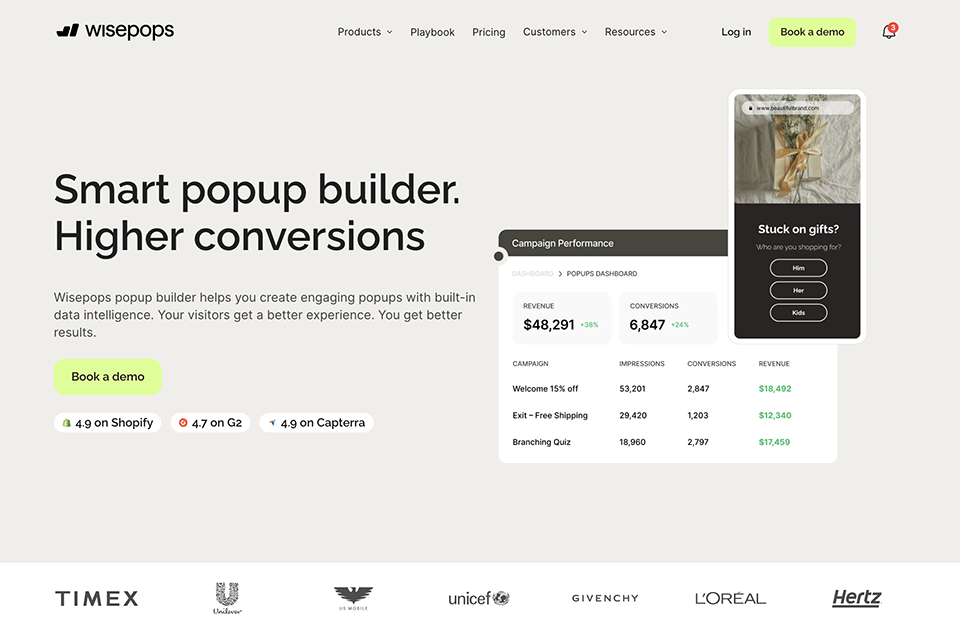This screenshot has width=960, height=640.
Task: Click the Welcome 15% off campaign row
Action: pos(668,389)
